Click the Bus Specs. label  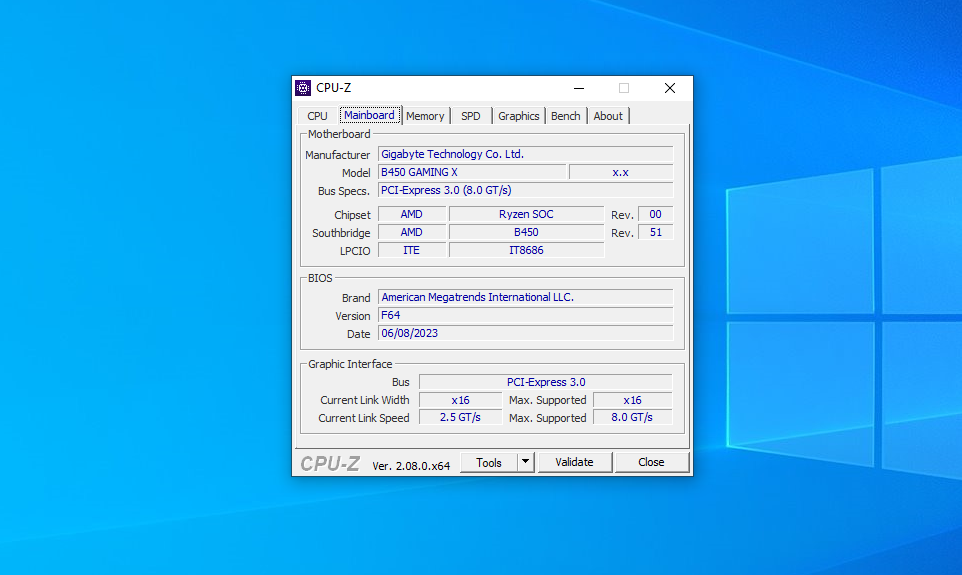tap(344, 191)
